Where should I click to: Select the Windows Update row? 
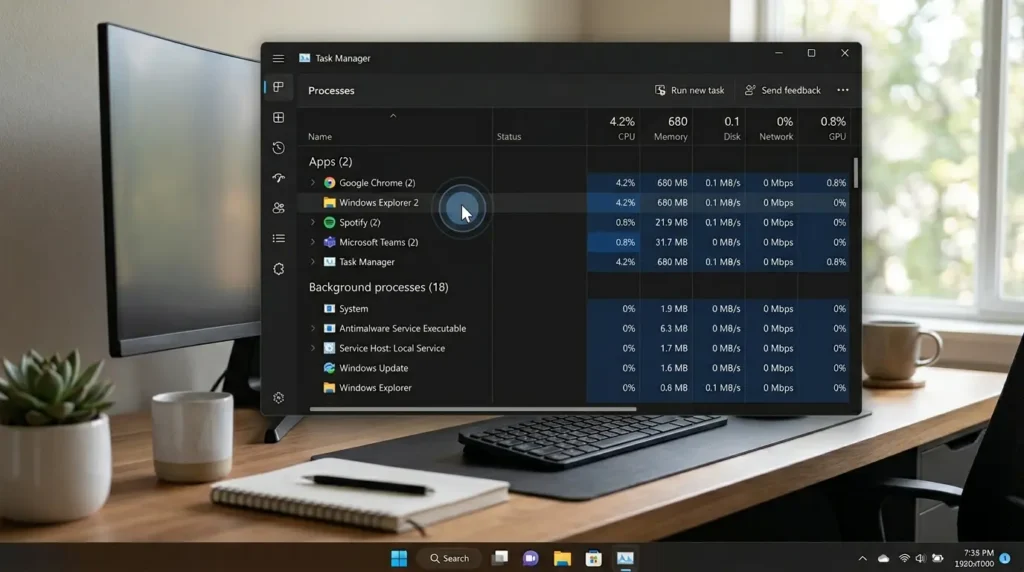click(573, 368)
